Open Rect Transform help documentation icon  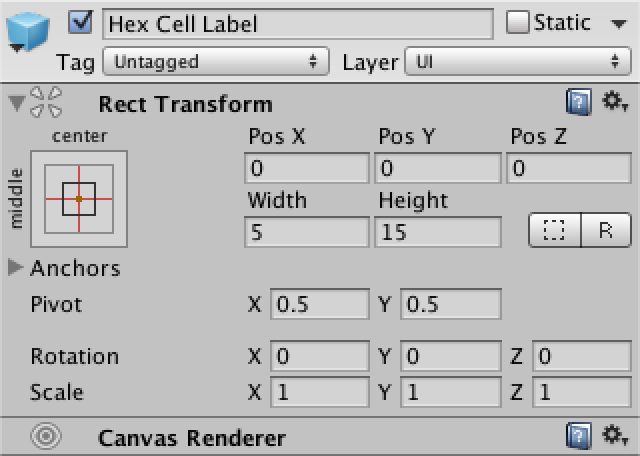[578, 103]
